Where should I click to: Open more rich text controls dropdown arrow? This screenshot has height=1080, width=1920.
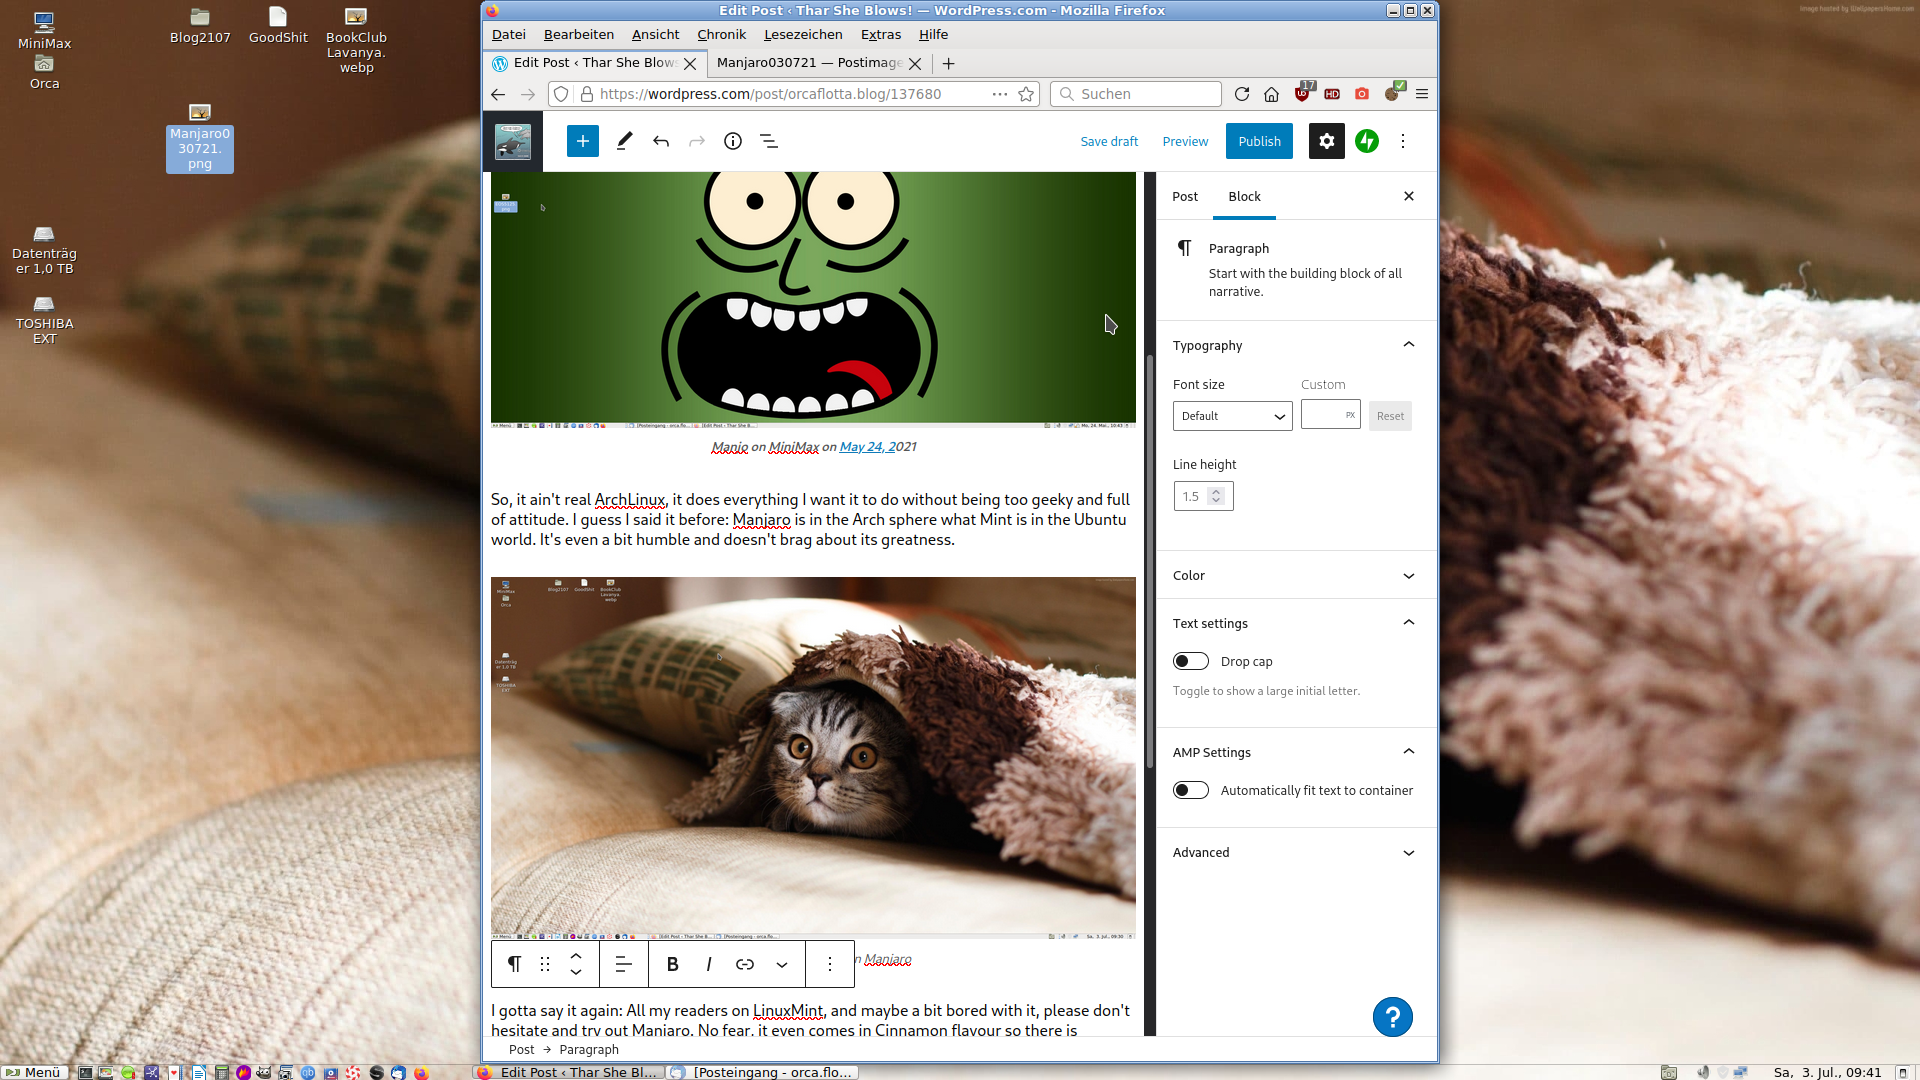782,964
